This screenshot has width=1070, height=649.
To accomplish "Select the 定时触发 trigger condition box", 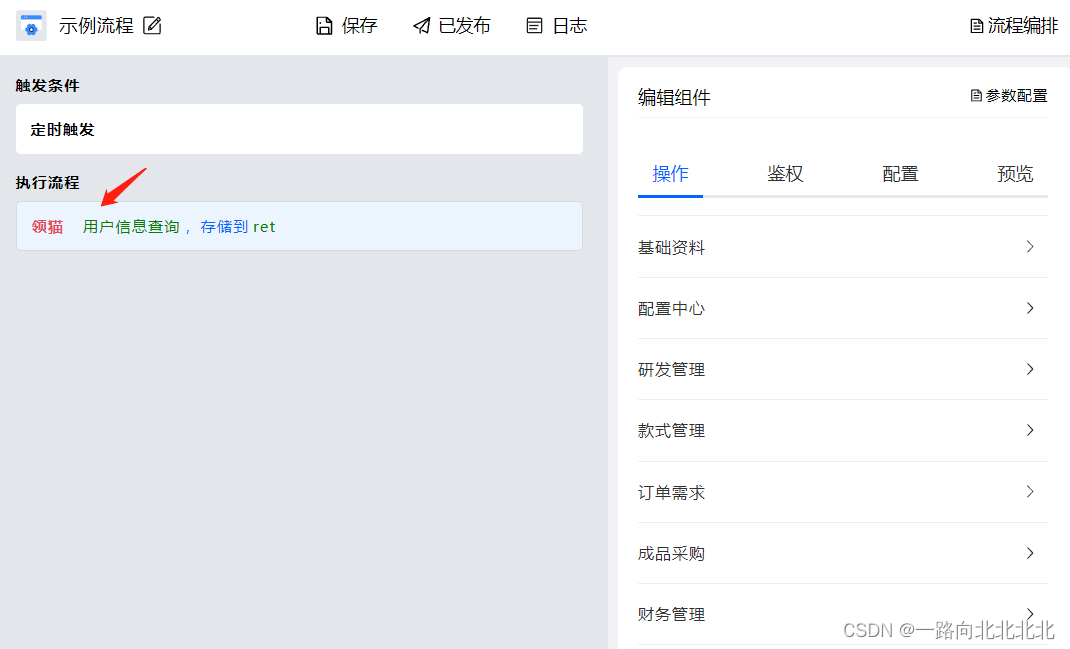I will point(299,129).
